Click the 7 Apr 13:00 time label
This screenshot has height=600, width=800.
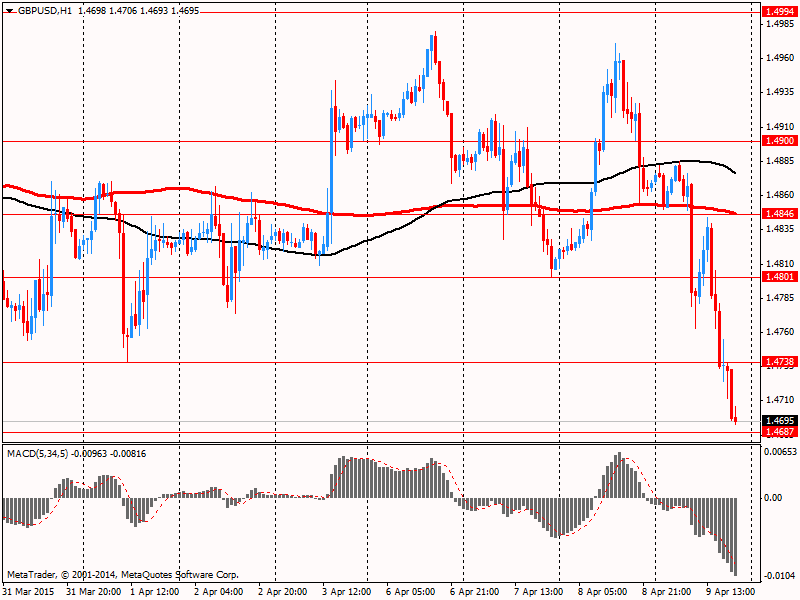coord(539,592)
